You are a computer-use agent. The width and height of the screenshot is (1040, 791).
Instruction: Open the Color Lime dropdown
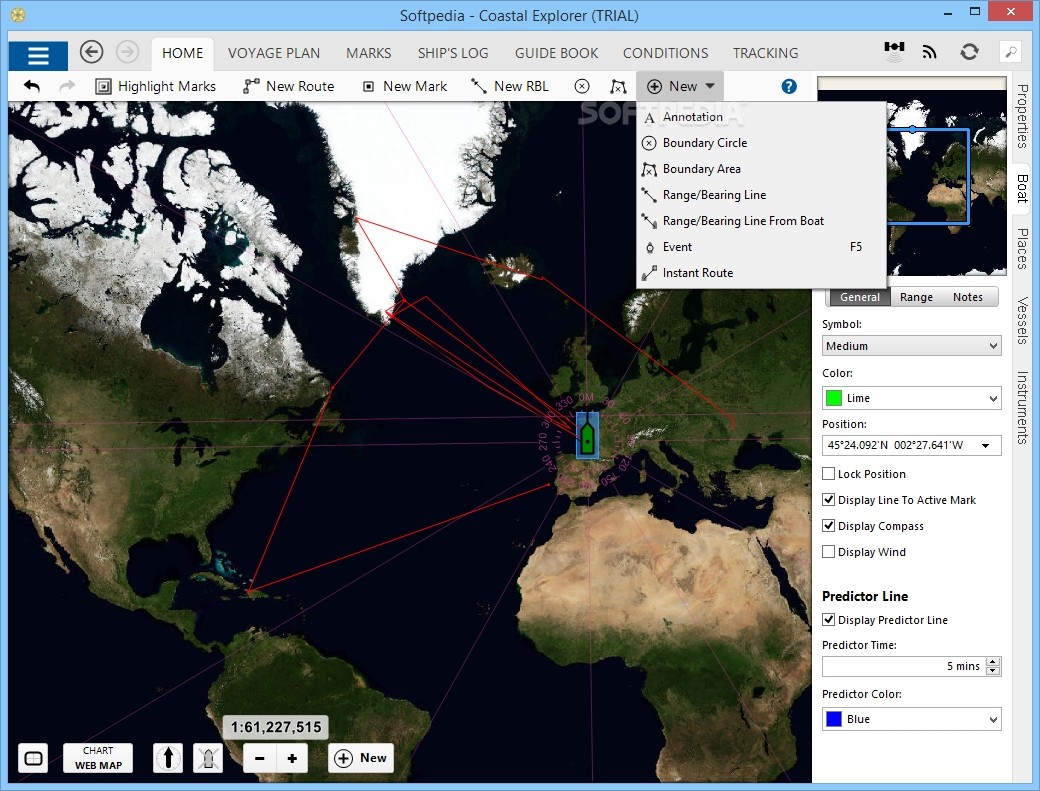pos(911,398)
